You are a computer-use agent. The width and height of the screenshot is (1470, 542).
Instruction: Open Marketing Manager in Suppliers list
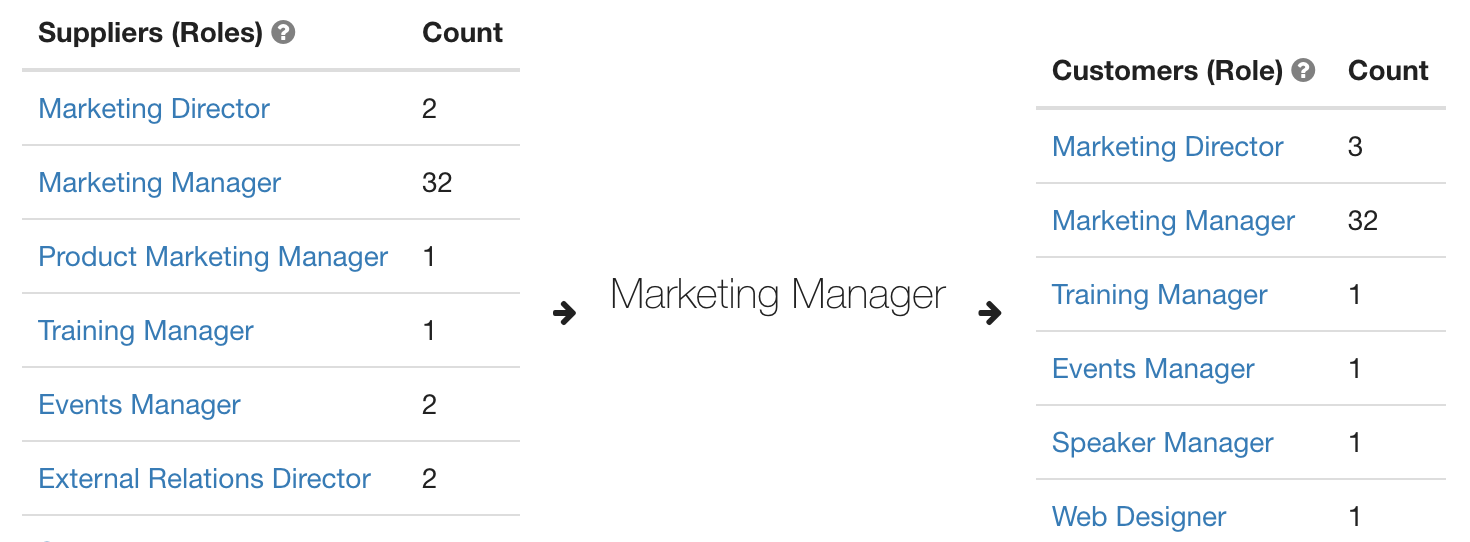pos(160,183)
